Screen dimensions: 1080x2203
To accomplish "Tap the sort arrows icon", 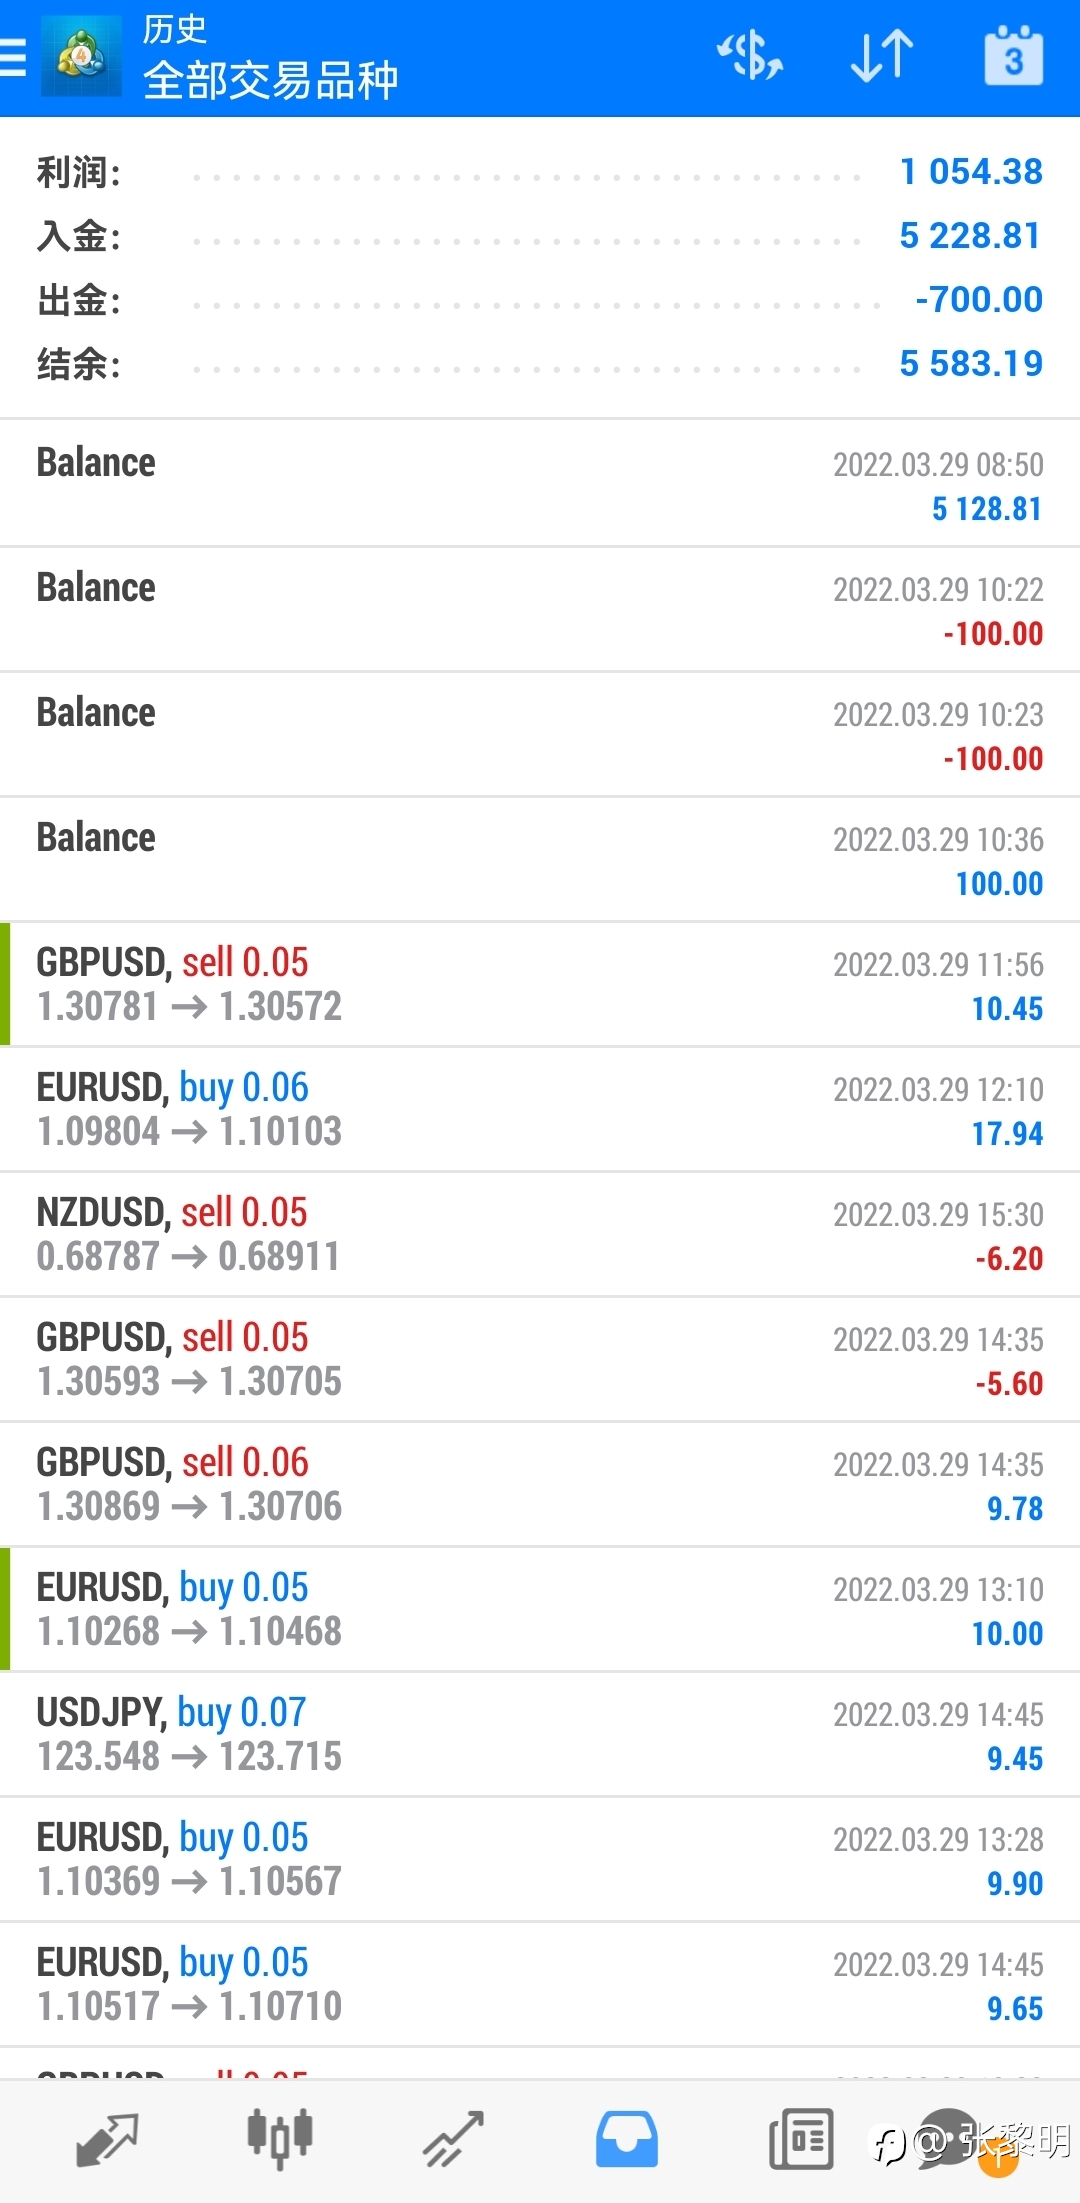I will point(881,56).
